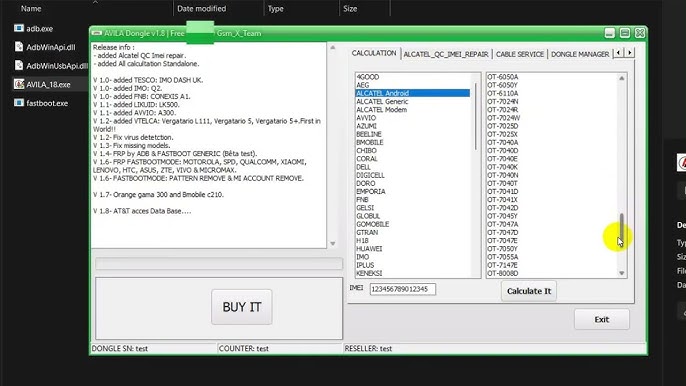Select AZUMI in brand list
Viewport: 686px width, 386px height.
coord(366,126)
